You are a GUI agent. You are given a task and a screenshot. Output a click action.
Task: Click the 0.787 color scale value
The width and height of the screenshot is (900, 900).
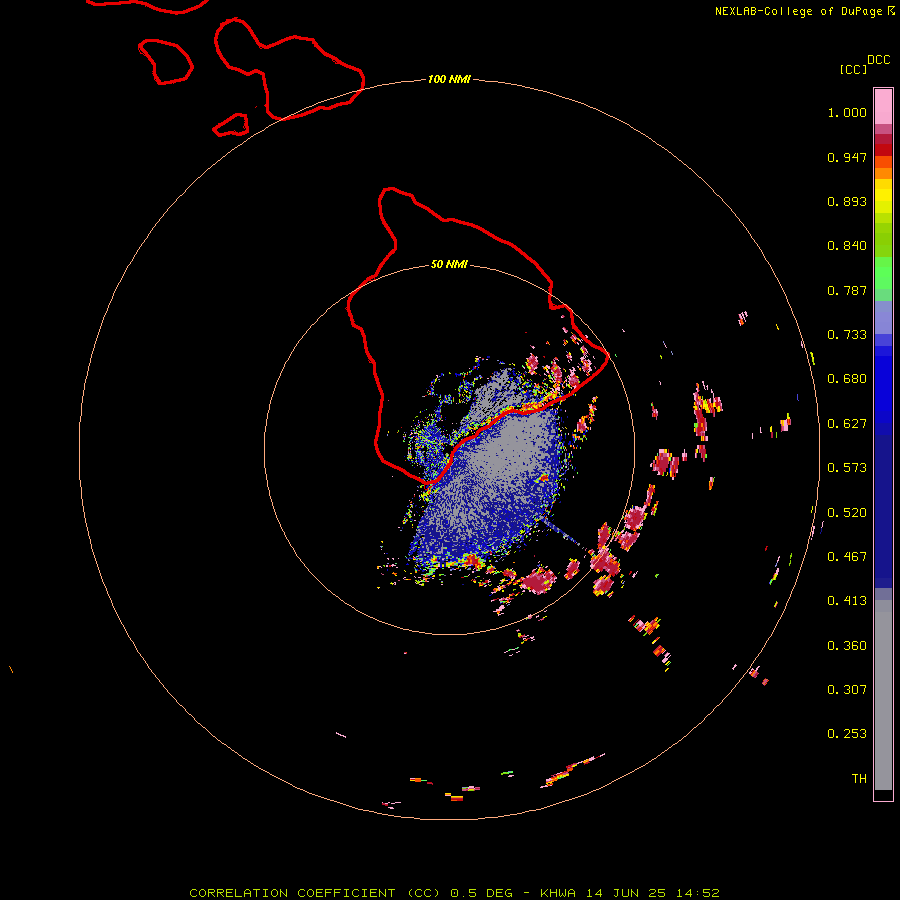click(847, 290)
